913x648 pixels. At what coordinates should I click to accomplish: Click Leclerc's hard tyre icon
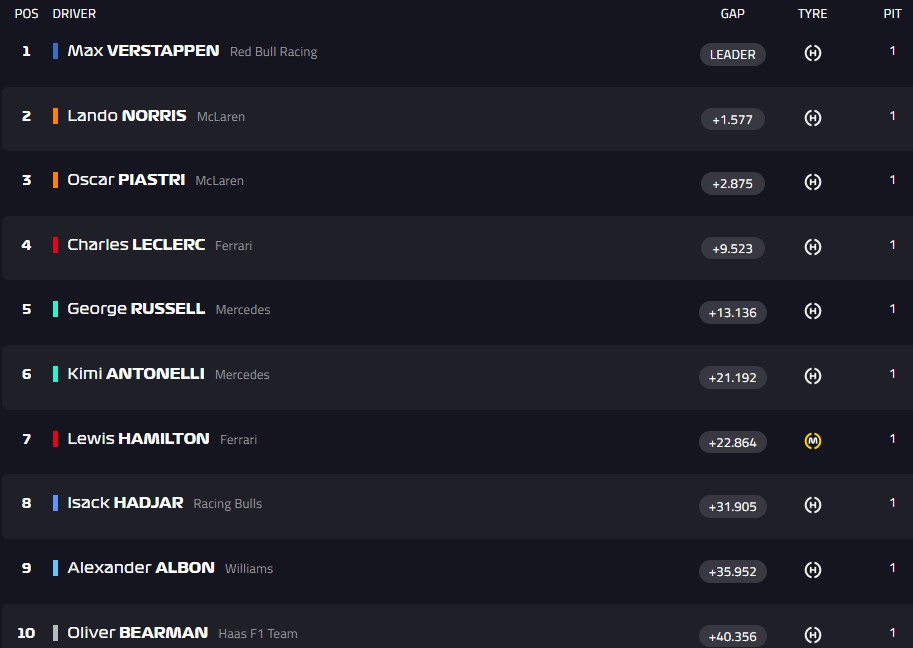click(813, 247)
